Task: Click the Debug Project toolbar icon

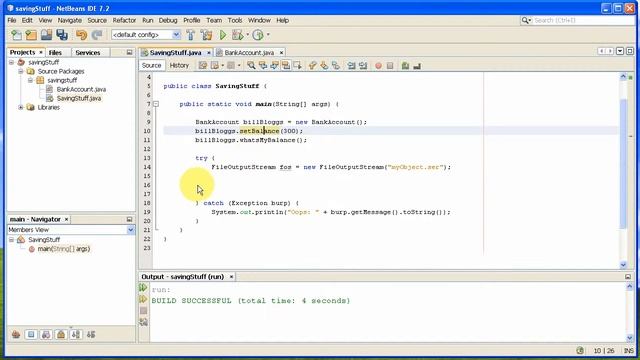Action: 237,35
